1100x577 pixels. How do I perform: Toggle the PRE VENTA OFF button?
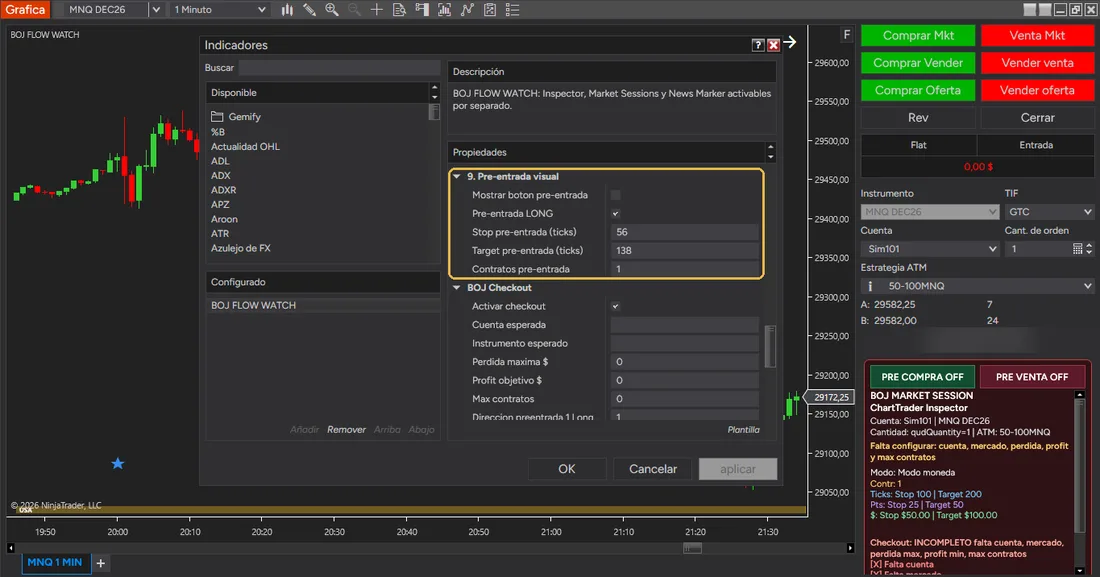(1032, 377)
